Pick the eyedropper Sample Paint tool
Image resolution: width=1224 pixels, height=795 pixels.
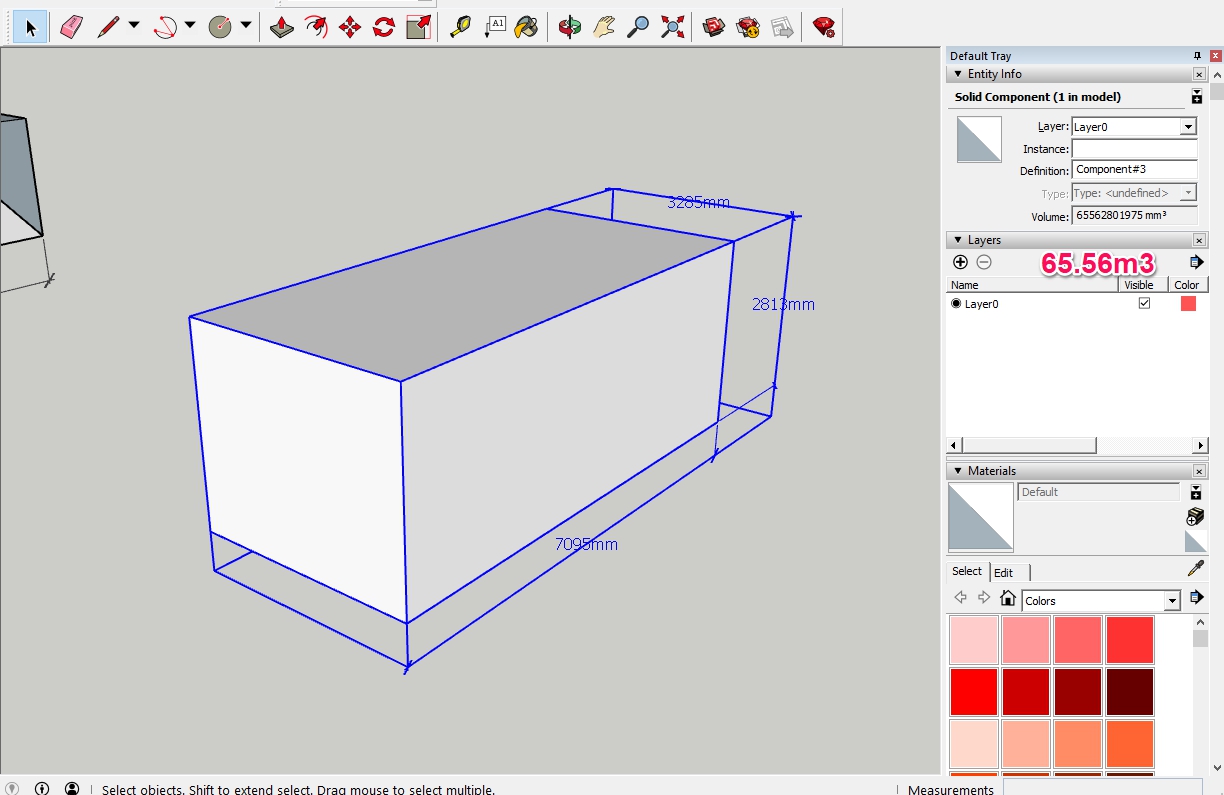pos(1195,569)
